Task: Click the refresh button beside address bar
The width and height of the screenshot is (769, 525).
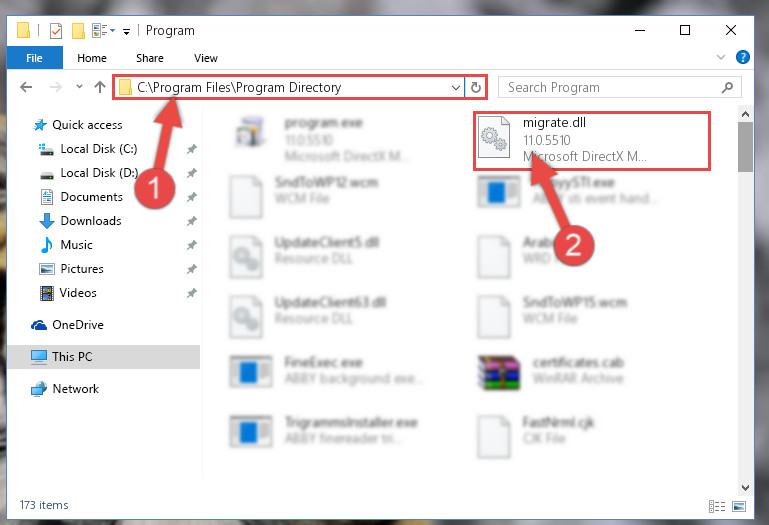Action: 475,87
